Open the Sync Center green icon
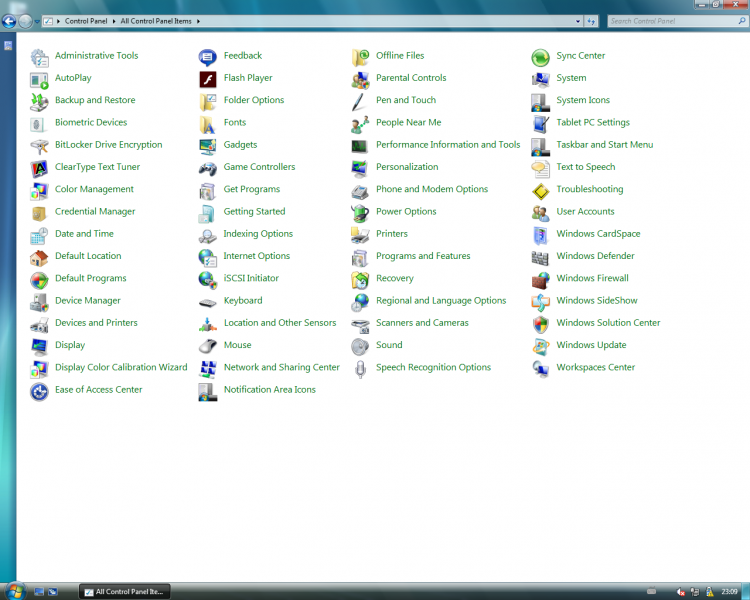This screenshot has width=750, height=600. tap(540, 57)
